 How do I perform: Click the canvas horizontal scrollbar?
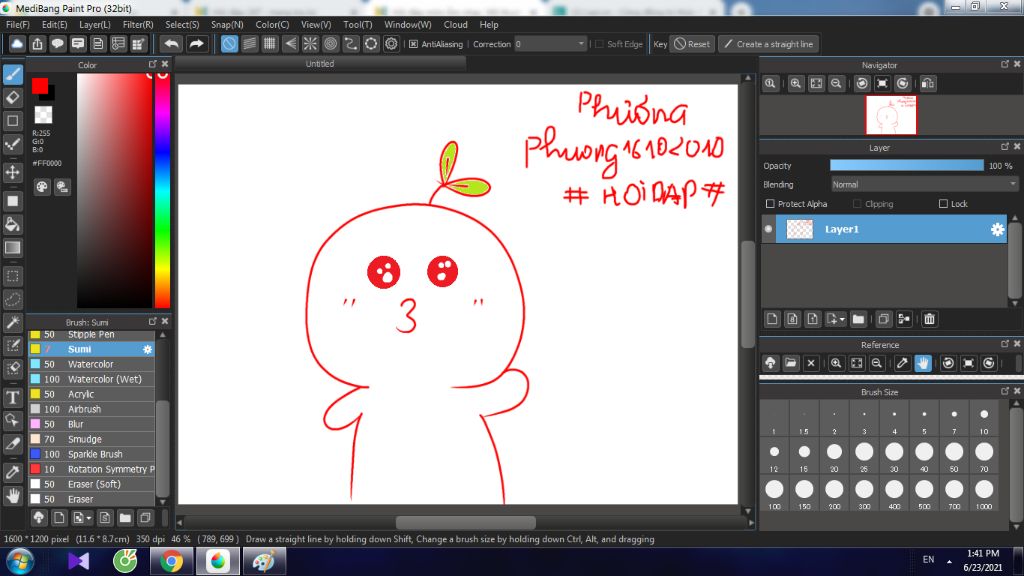coord(466,522)
